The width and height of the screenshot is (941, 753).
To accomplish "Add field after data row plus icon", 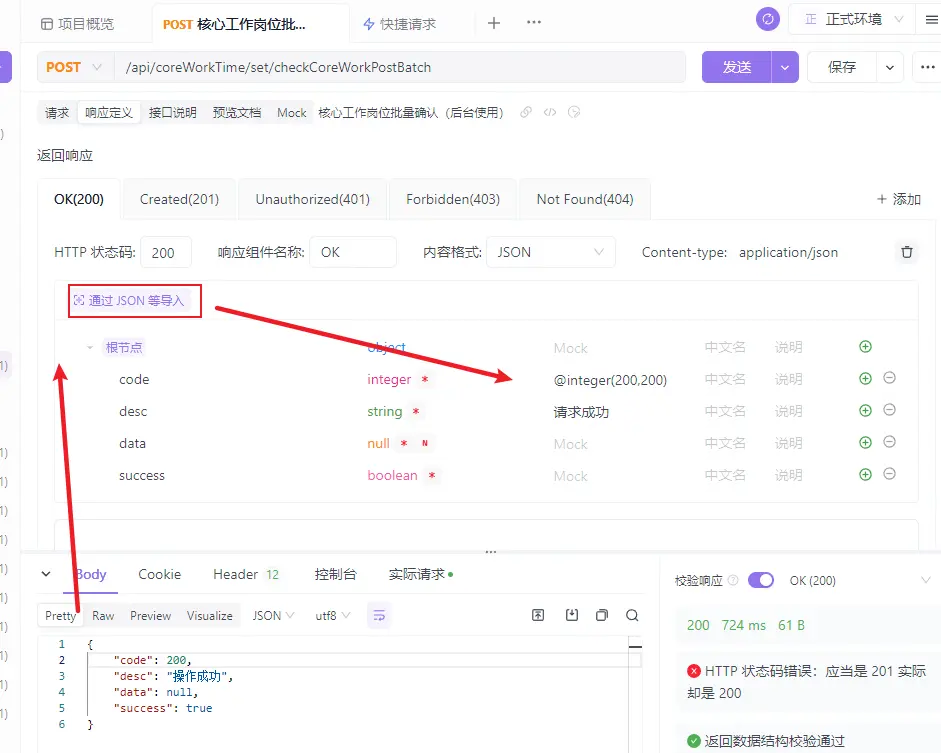I will click(x=865, y=442).
